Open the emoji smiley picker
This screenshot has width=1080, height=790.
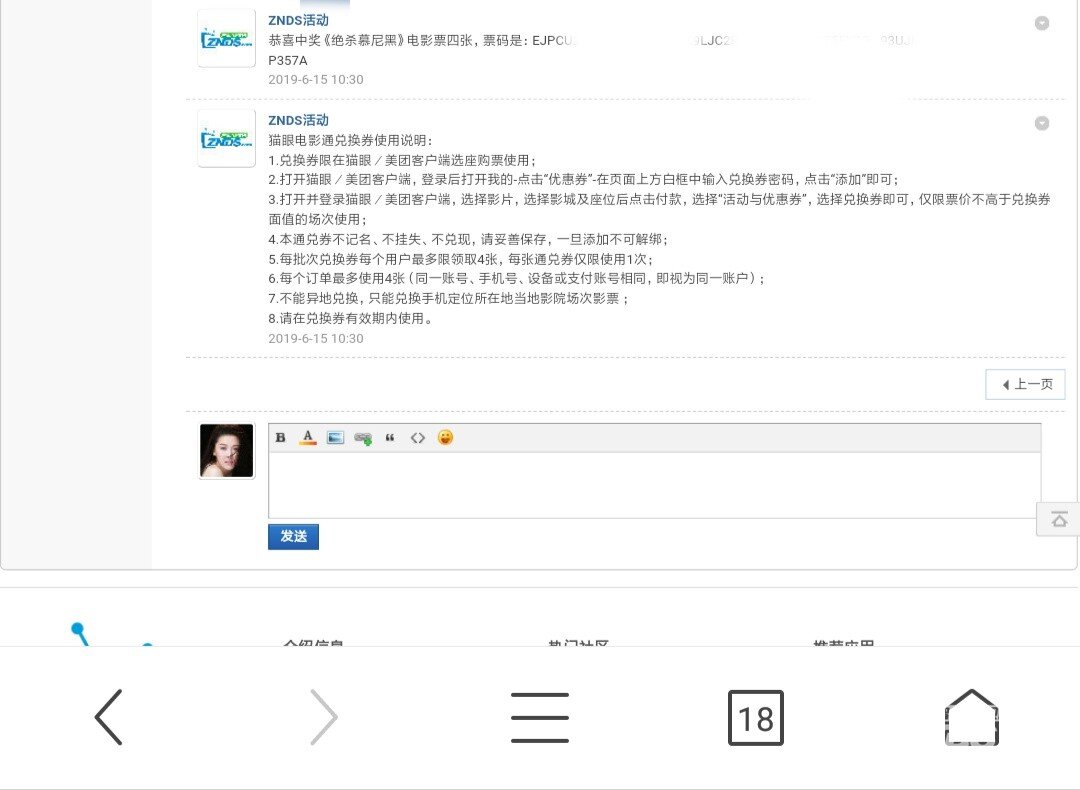(446, 437)
